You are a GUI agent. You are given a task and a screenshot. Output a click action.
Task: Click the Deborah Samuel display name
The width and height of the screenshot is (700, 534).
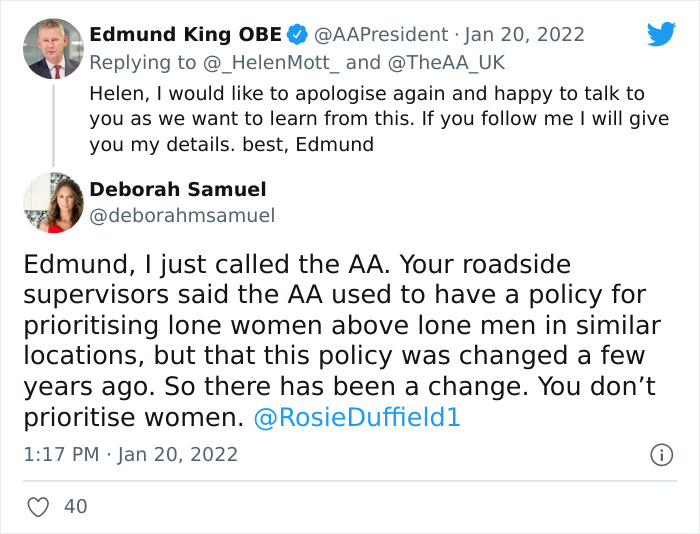178,189
